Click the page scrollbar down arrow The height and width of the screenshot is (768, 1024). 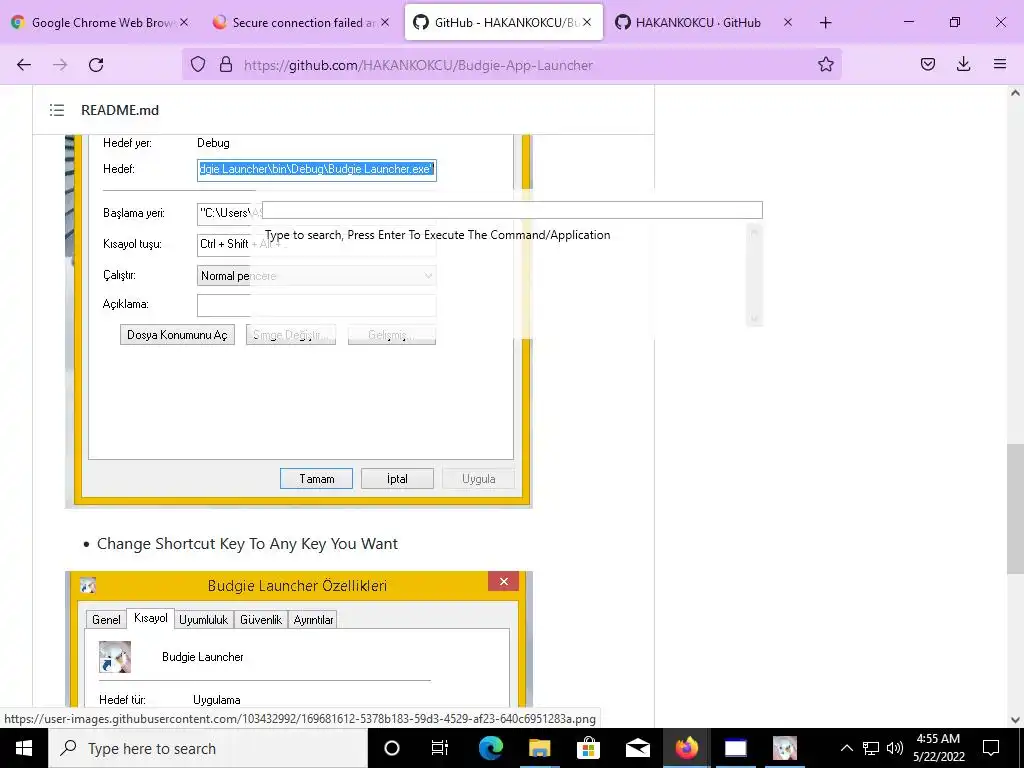click(x=1015, y=720)
